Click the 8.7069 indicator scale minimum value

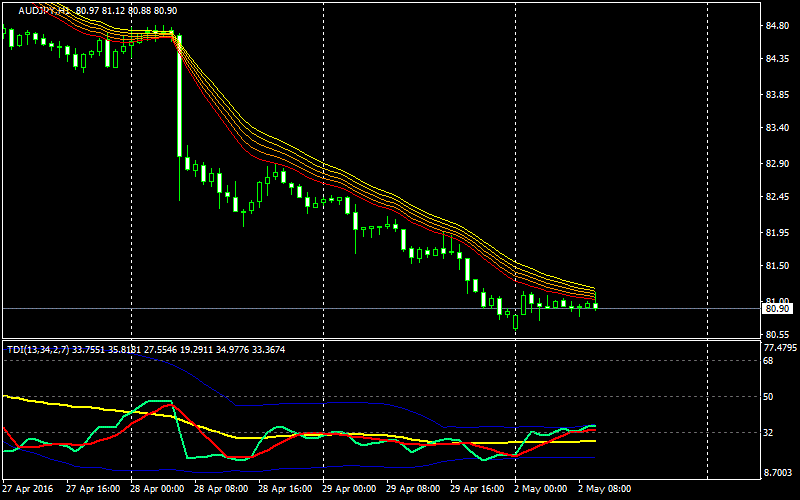click(x=778, y=472)
